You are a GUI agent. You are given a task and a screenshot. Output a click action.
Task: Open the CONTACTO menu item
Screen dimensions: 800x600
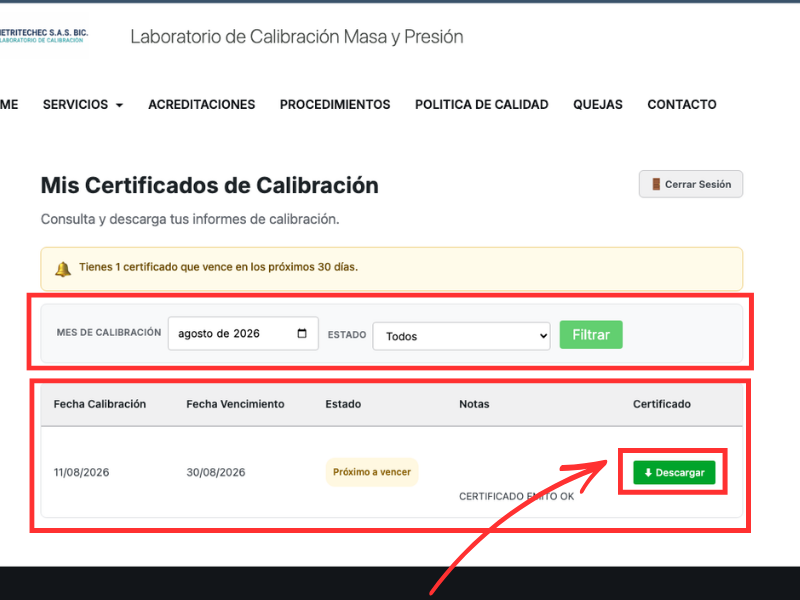pos(682,105)
